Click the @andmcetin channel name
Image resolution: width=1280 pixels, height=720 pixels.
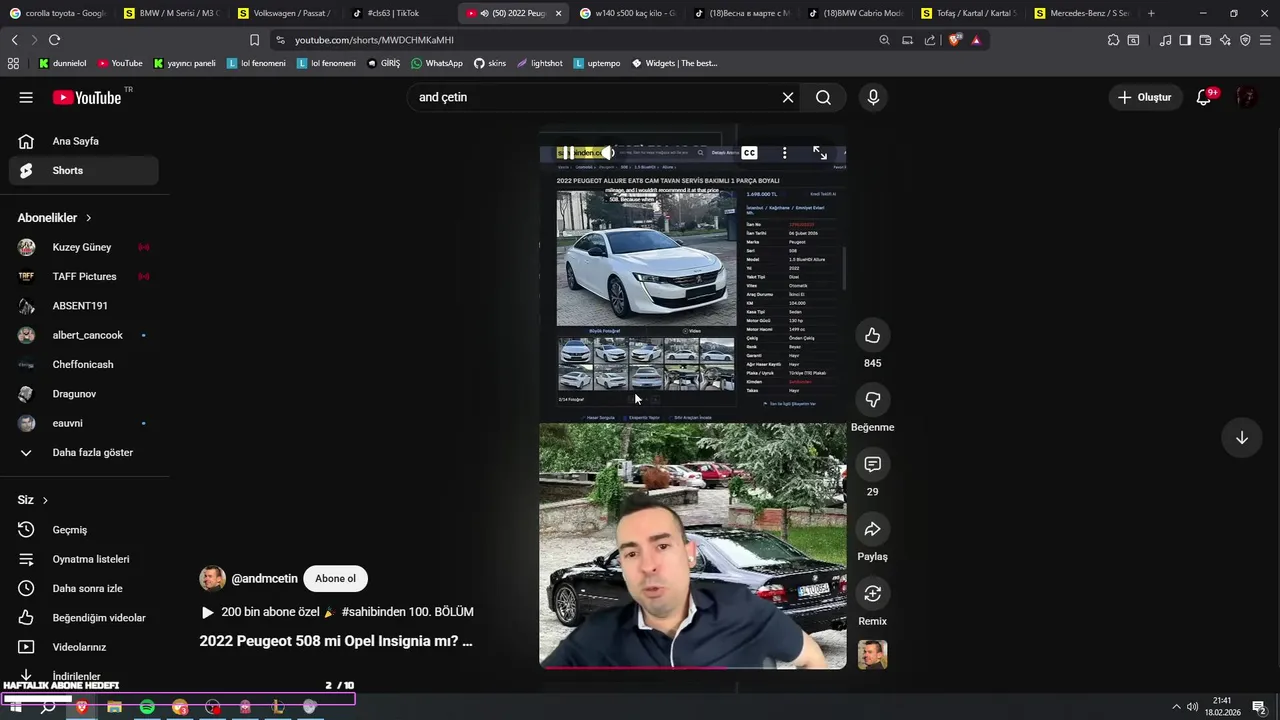click(x=264, y=579)
